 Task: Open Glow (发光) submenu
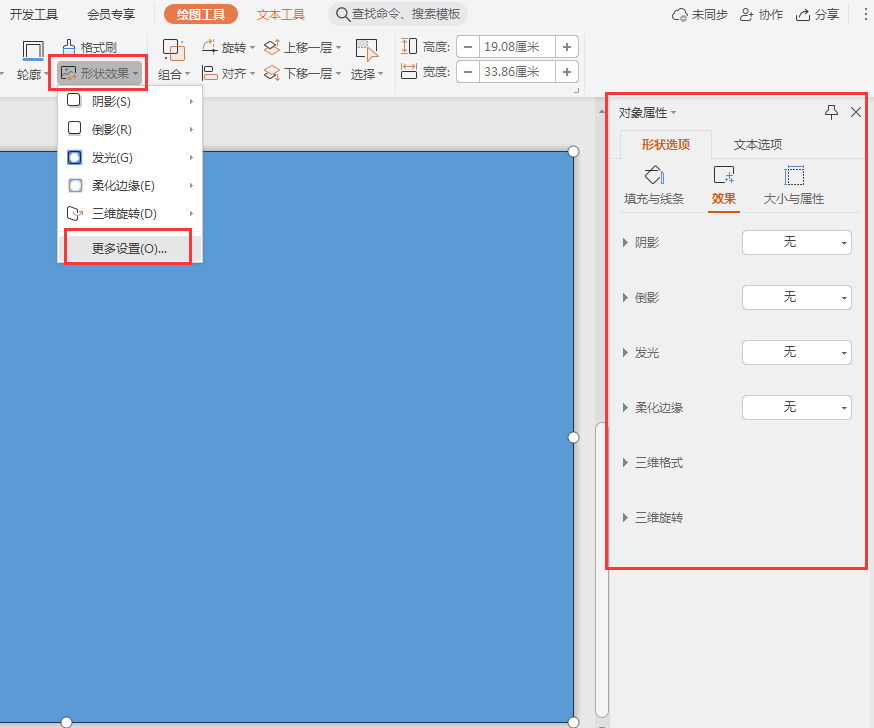coord(129,158)
